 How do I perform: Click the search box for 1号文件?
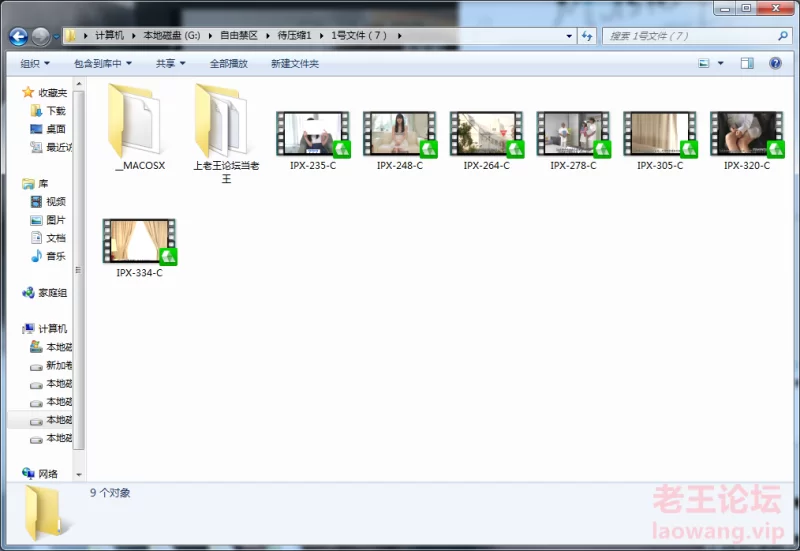[x=690, y=36]
